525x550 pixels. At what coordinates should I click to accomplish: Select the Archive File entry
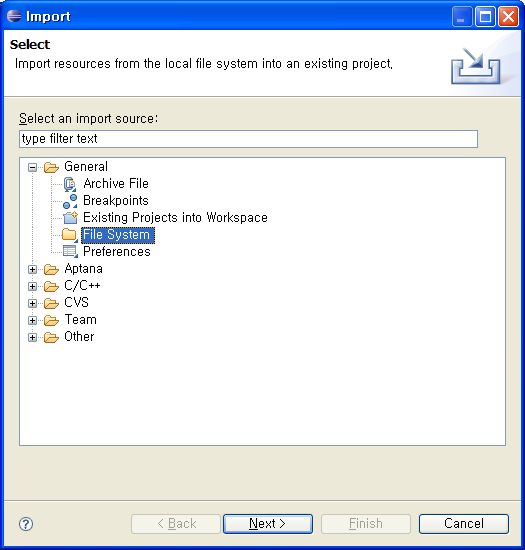tap(116, 183)
